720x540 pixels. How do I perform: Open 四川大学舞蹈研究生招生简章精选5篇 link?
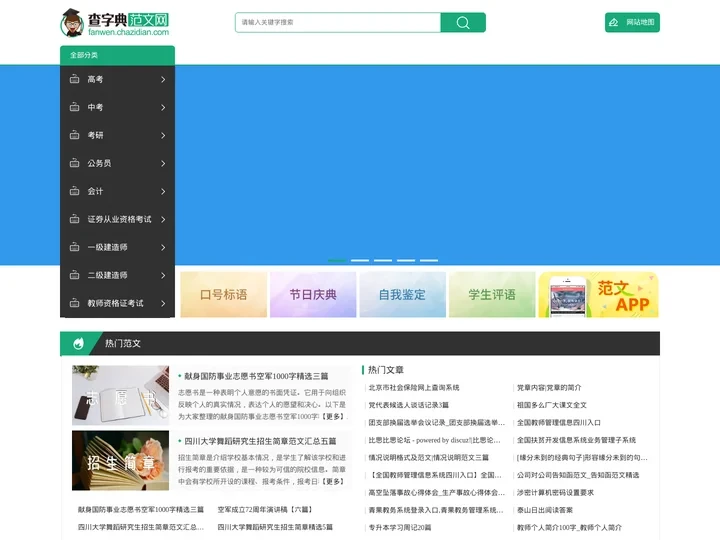pyautogui.click(x=275, y=527)
